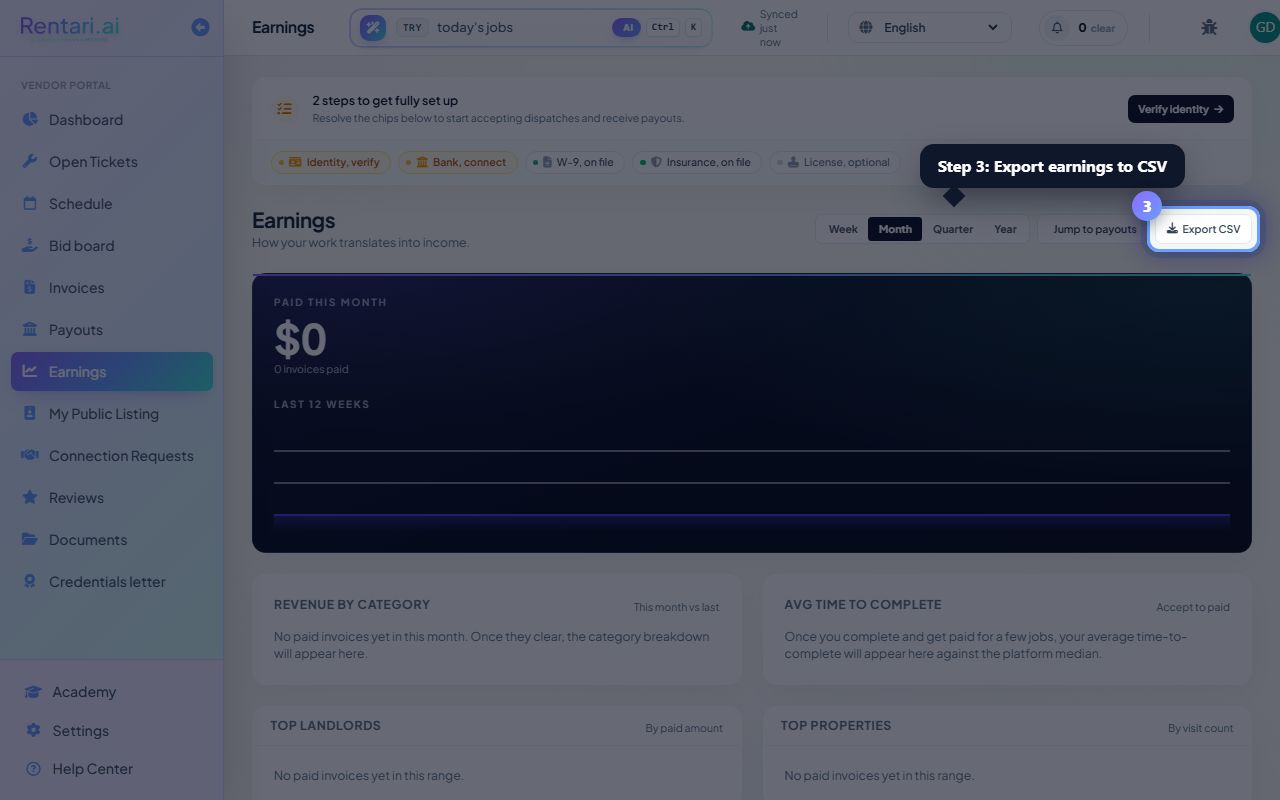Open Reviews in the sidebar
1280x800 pixels.
point(112,498)
